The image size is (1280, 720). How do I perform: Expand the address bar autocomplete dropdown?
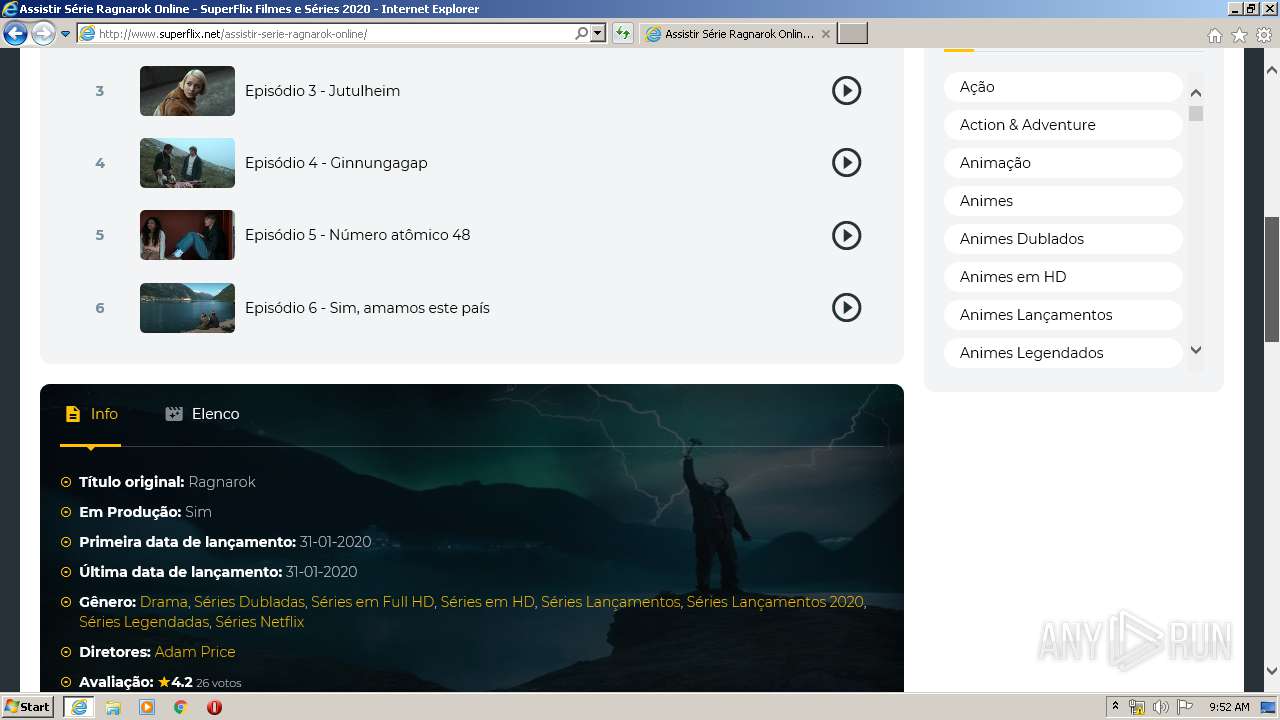[598, 34]
